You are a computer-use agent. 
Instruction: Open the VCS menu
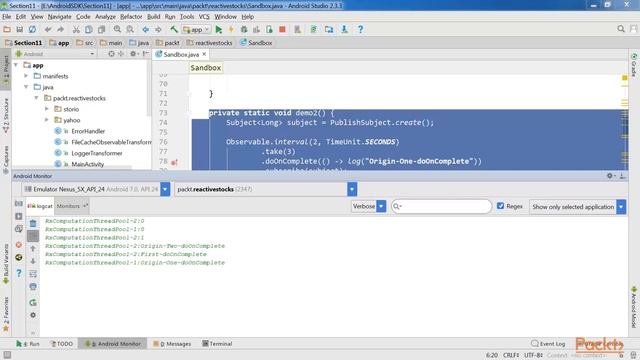204,17
